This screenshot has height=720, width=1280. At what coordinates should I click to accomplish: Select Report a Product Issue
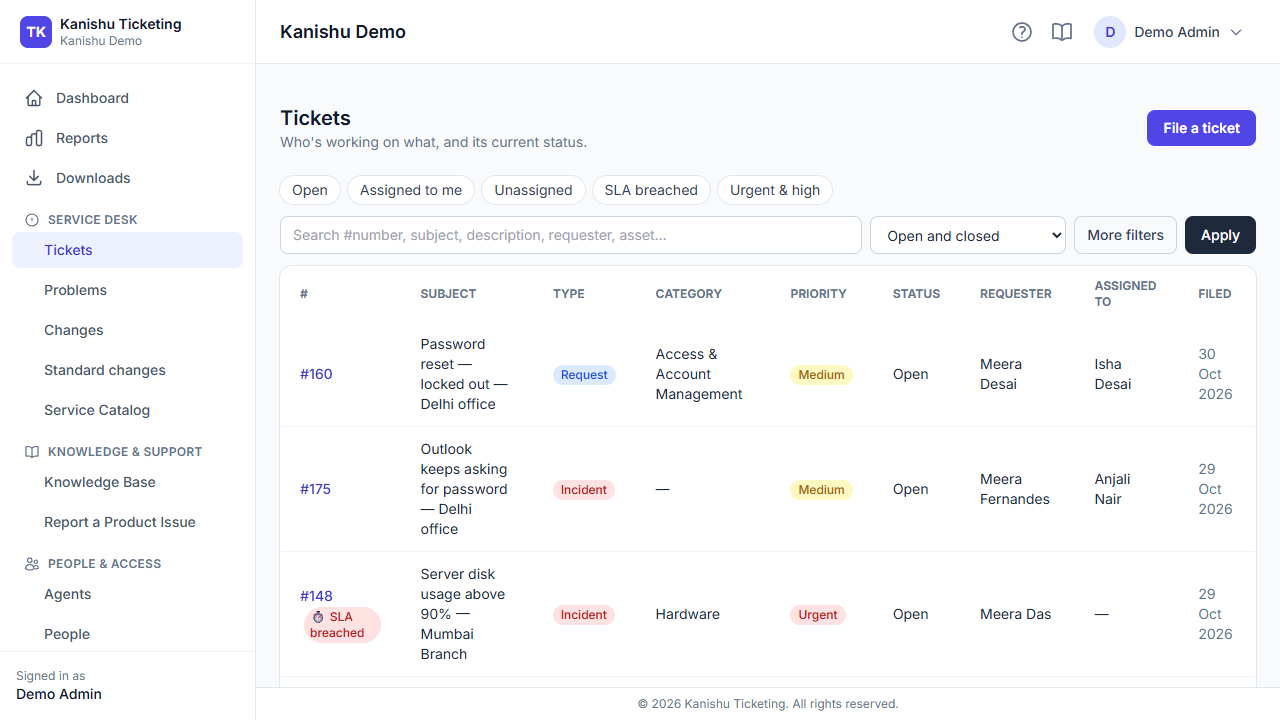[x=127, y=522]
